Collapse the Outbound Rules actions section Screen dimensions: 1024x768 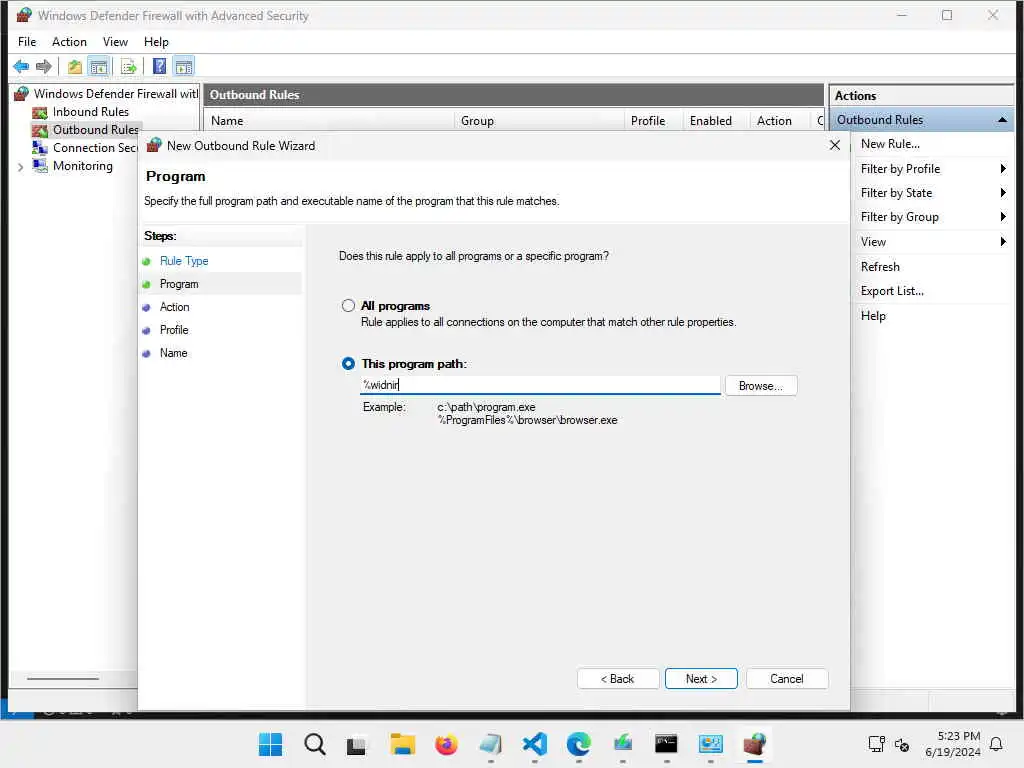coord(1002,120)
